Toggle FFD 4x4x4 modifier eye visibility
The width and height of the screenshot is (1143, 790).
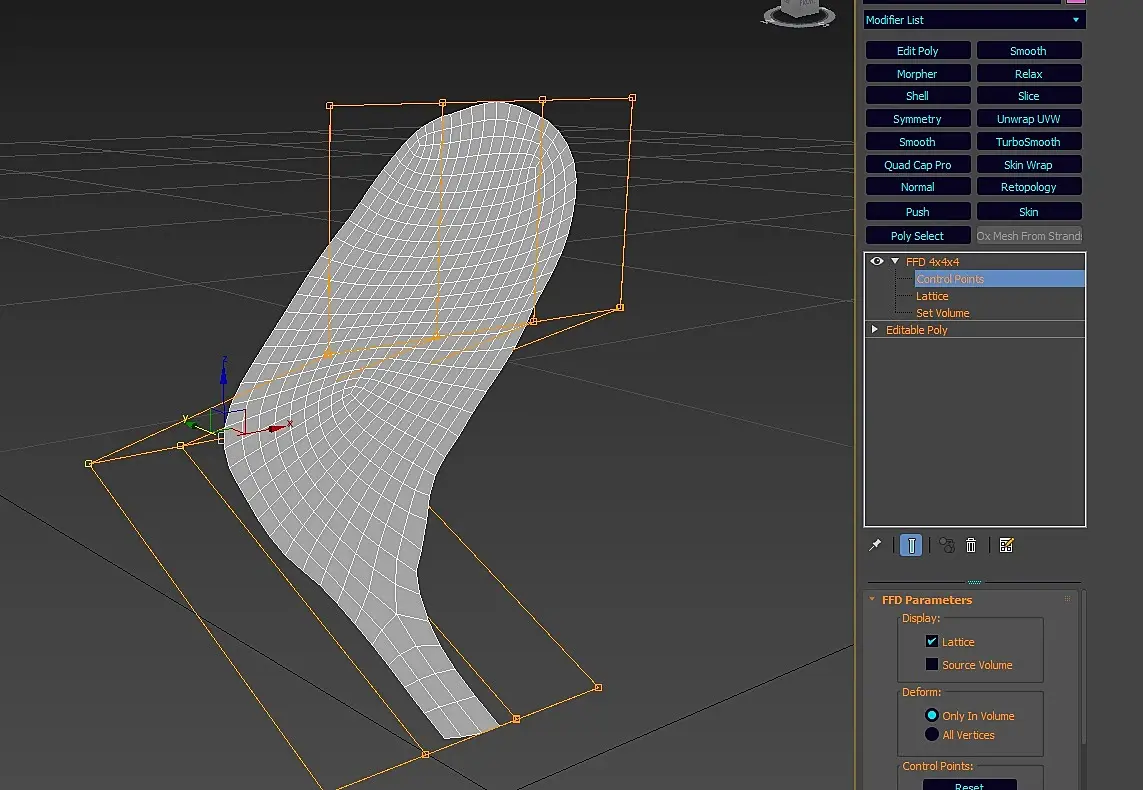click(x=877, y=262)
